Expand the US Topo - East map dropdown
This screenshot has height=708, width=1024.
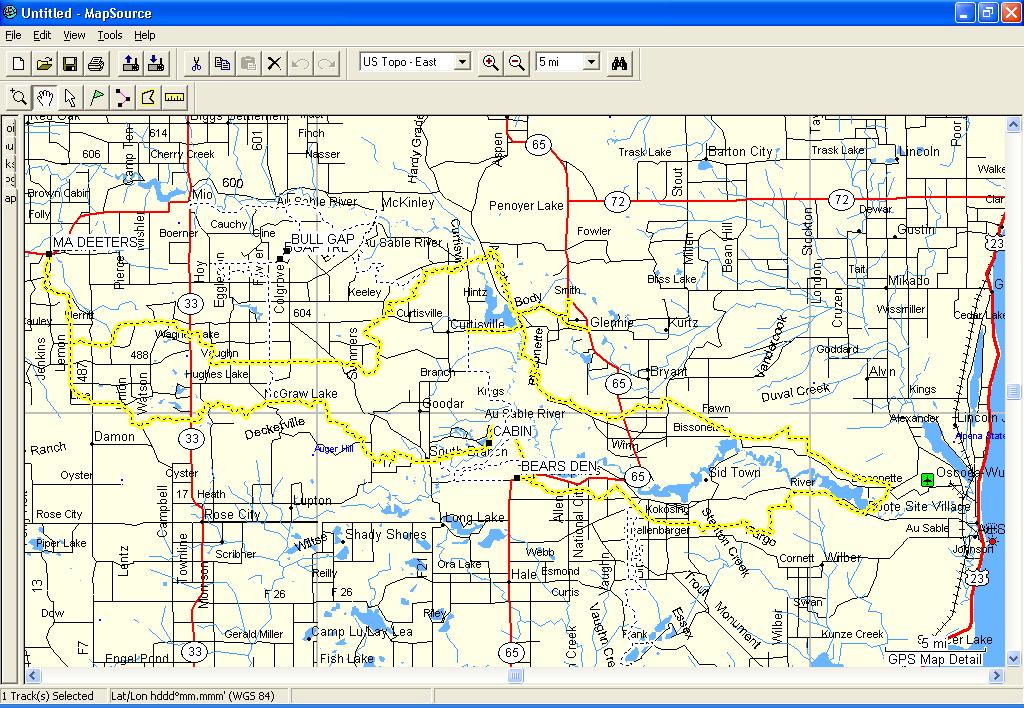[462, 62]
